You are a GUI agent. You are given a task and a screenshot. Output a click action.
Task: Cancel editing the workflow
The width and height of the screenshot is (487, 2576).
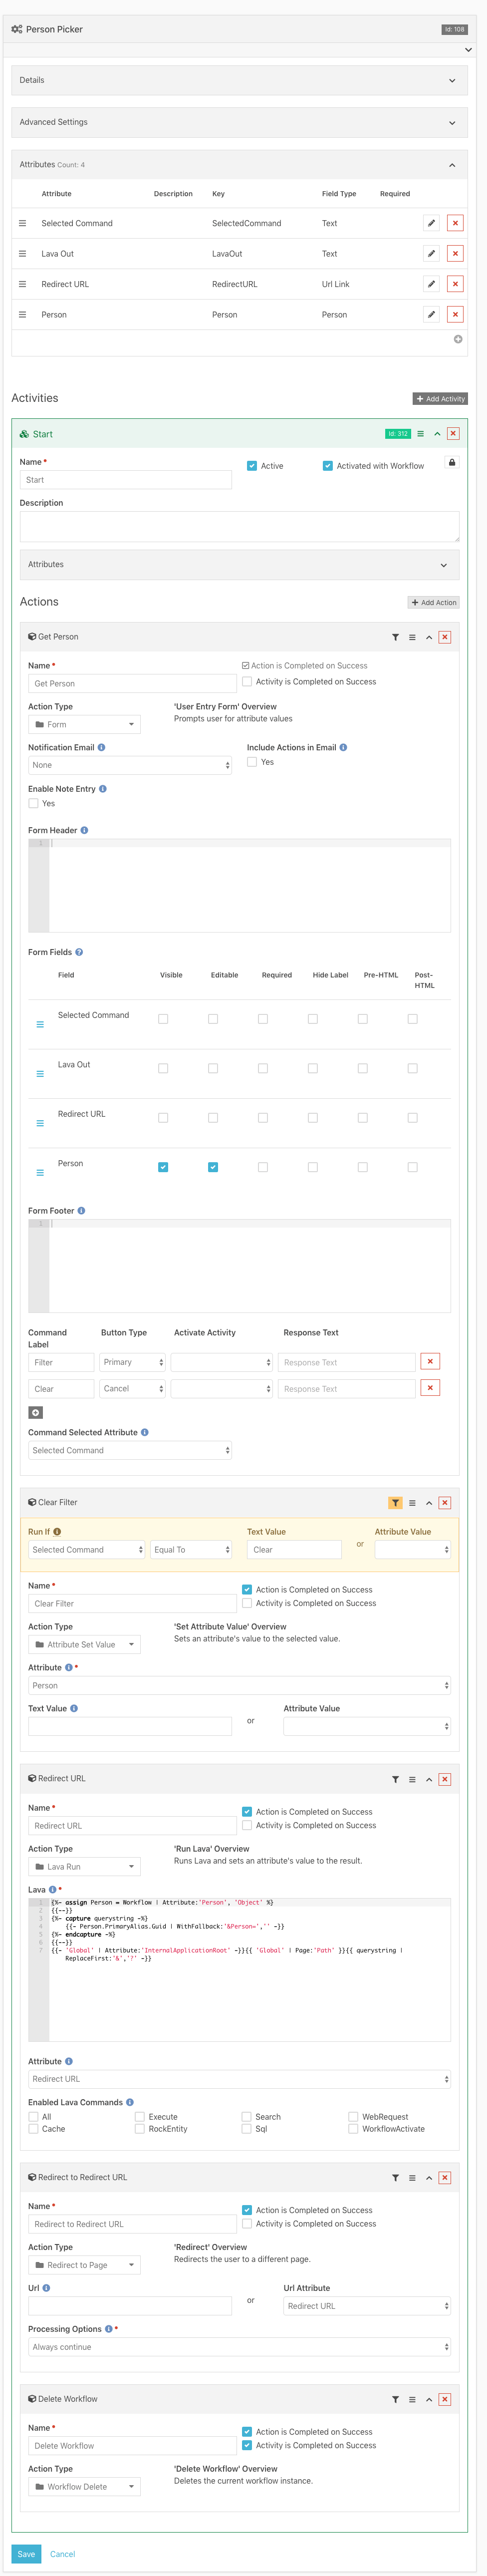click(x=62, y=2554)
